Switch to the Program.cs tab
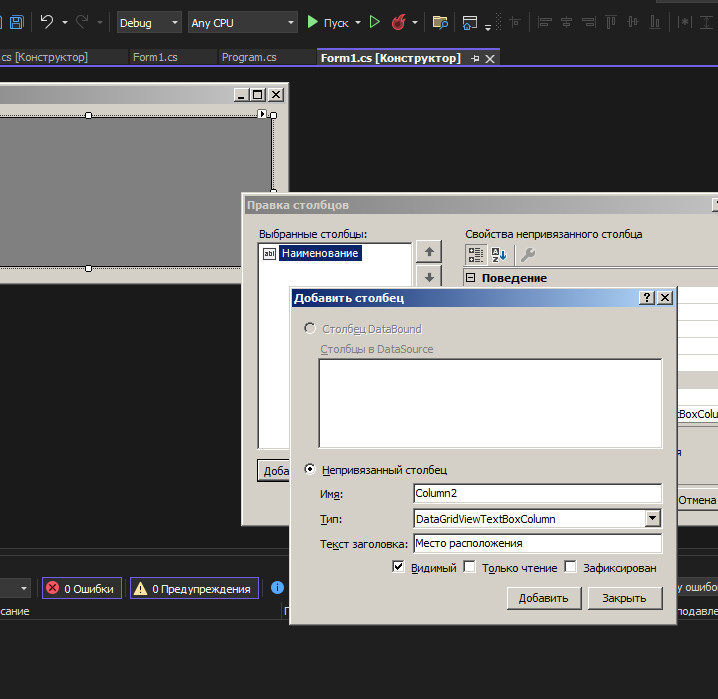This screenshot has width=718, height=699. coord(249,57)
